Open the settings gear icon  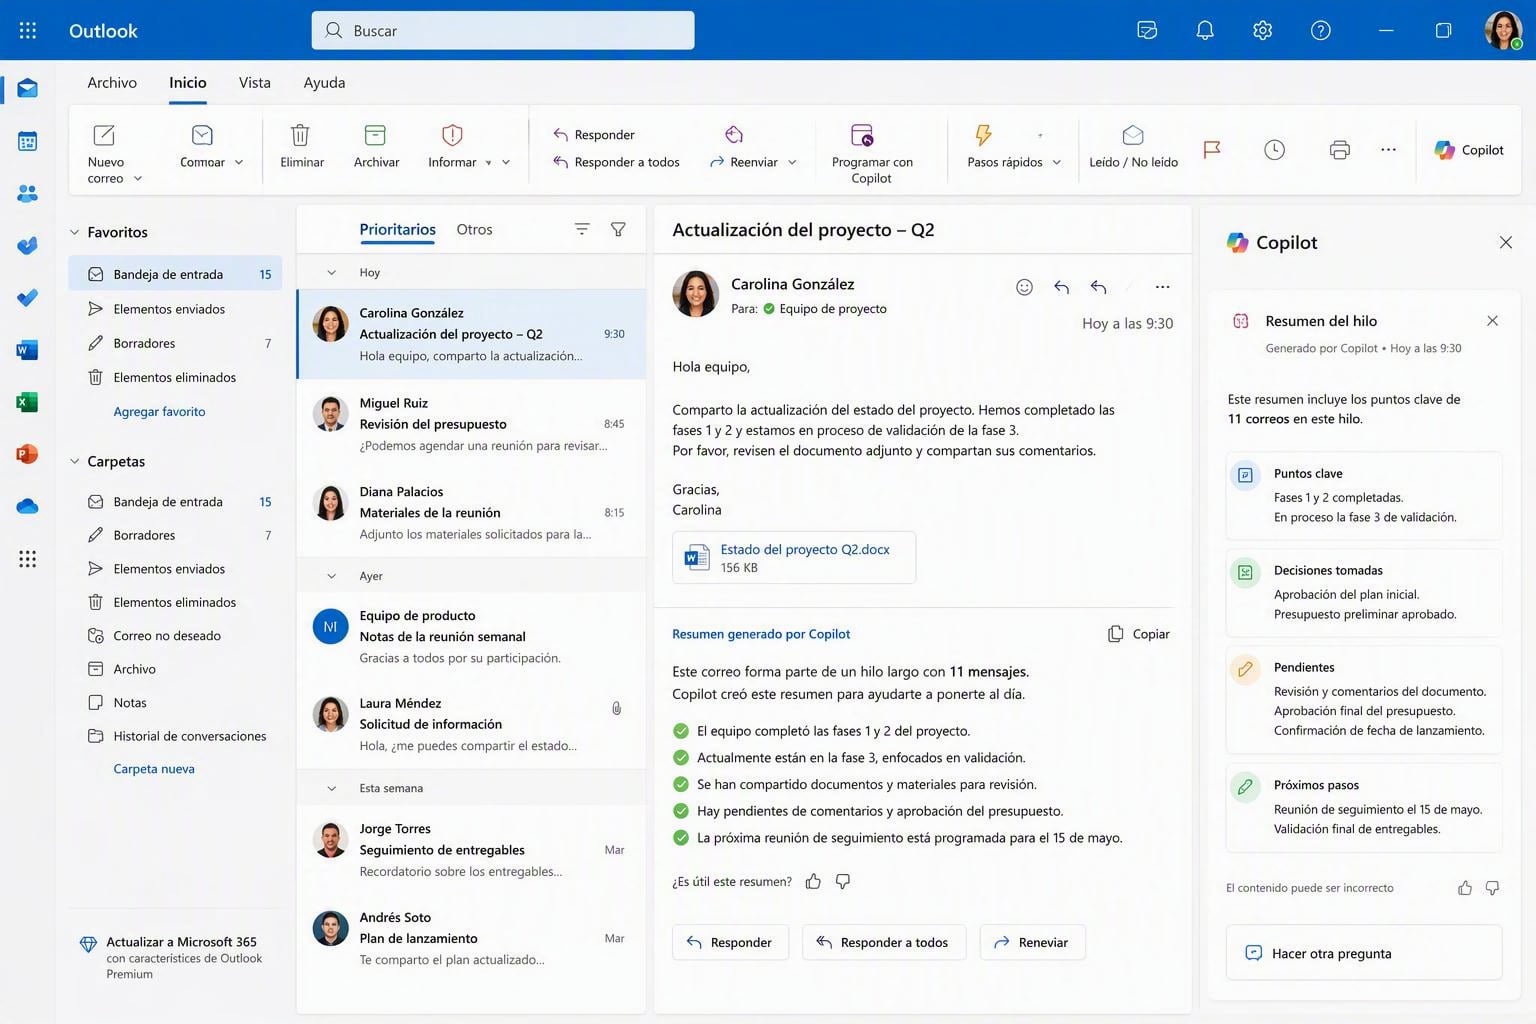[x=1262, y=30]
